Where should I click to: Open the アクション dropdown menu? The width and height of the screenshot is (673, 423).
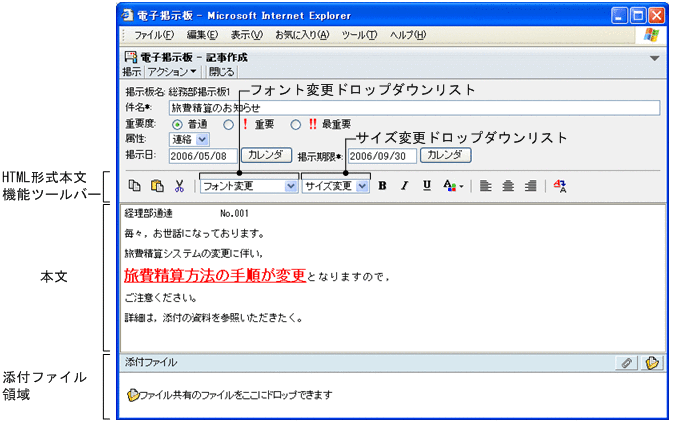pos(172,72)
